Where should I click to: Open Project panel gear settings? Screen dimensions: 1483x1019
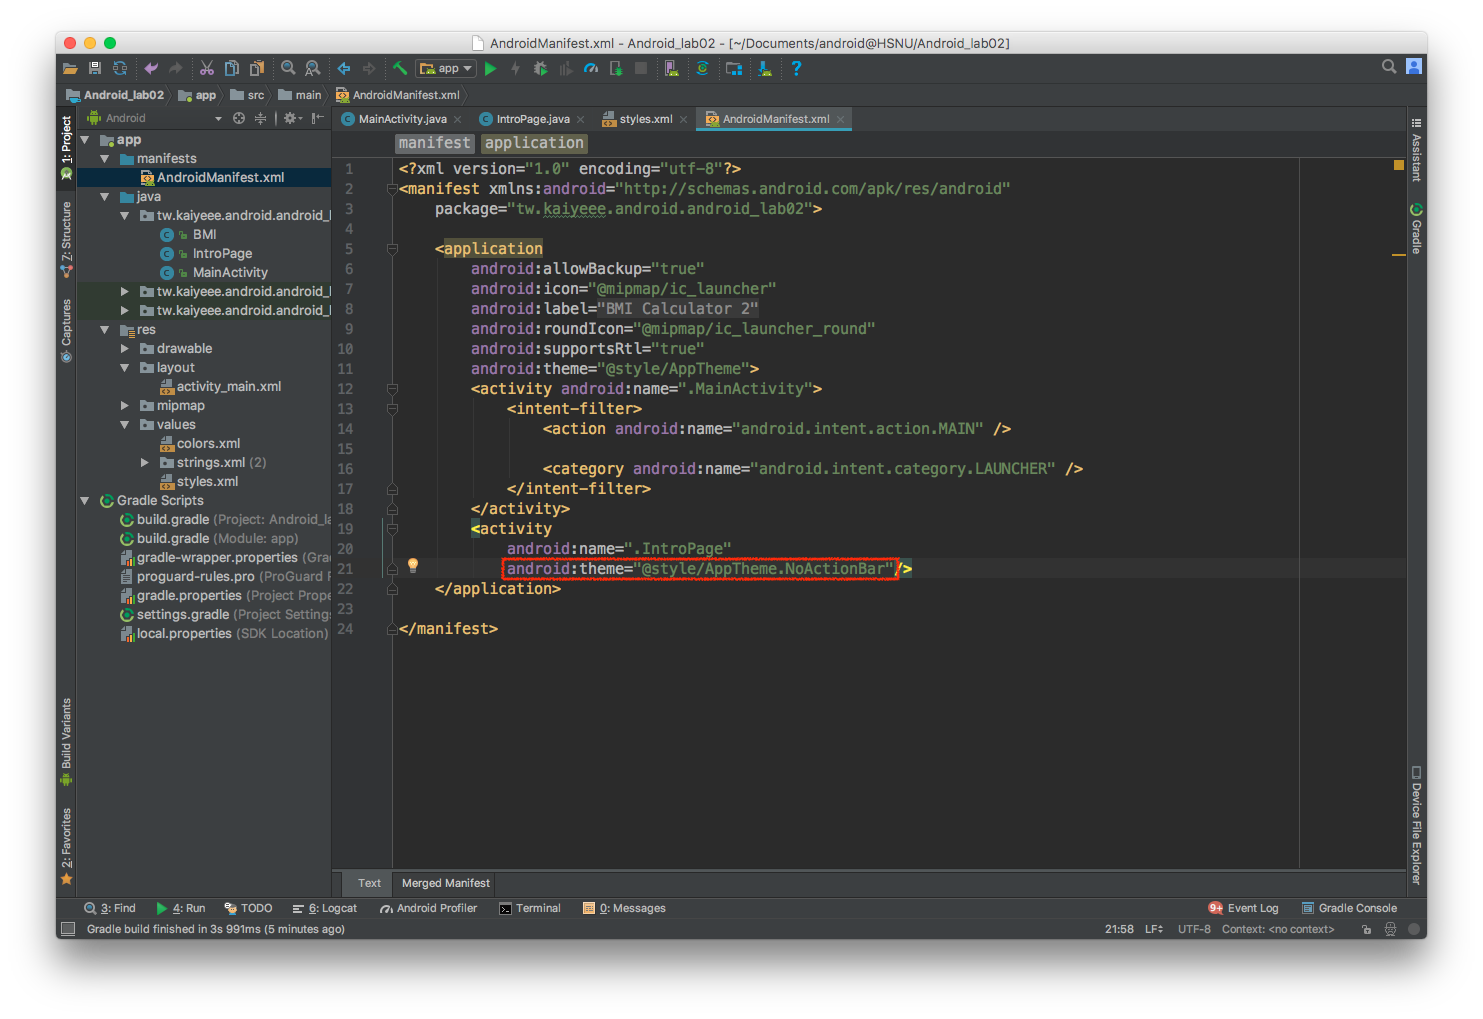pyautogui.click(x=292, y=118)
